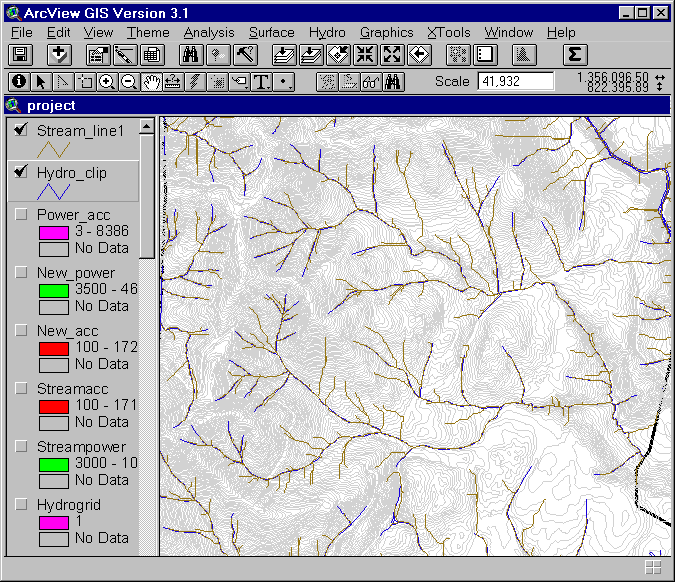This screenshot has height=582, width=675.
Task: Enable the Power_acc theme checkbox
Action: coord(21,214)
